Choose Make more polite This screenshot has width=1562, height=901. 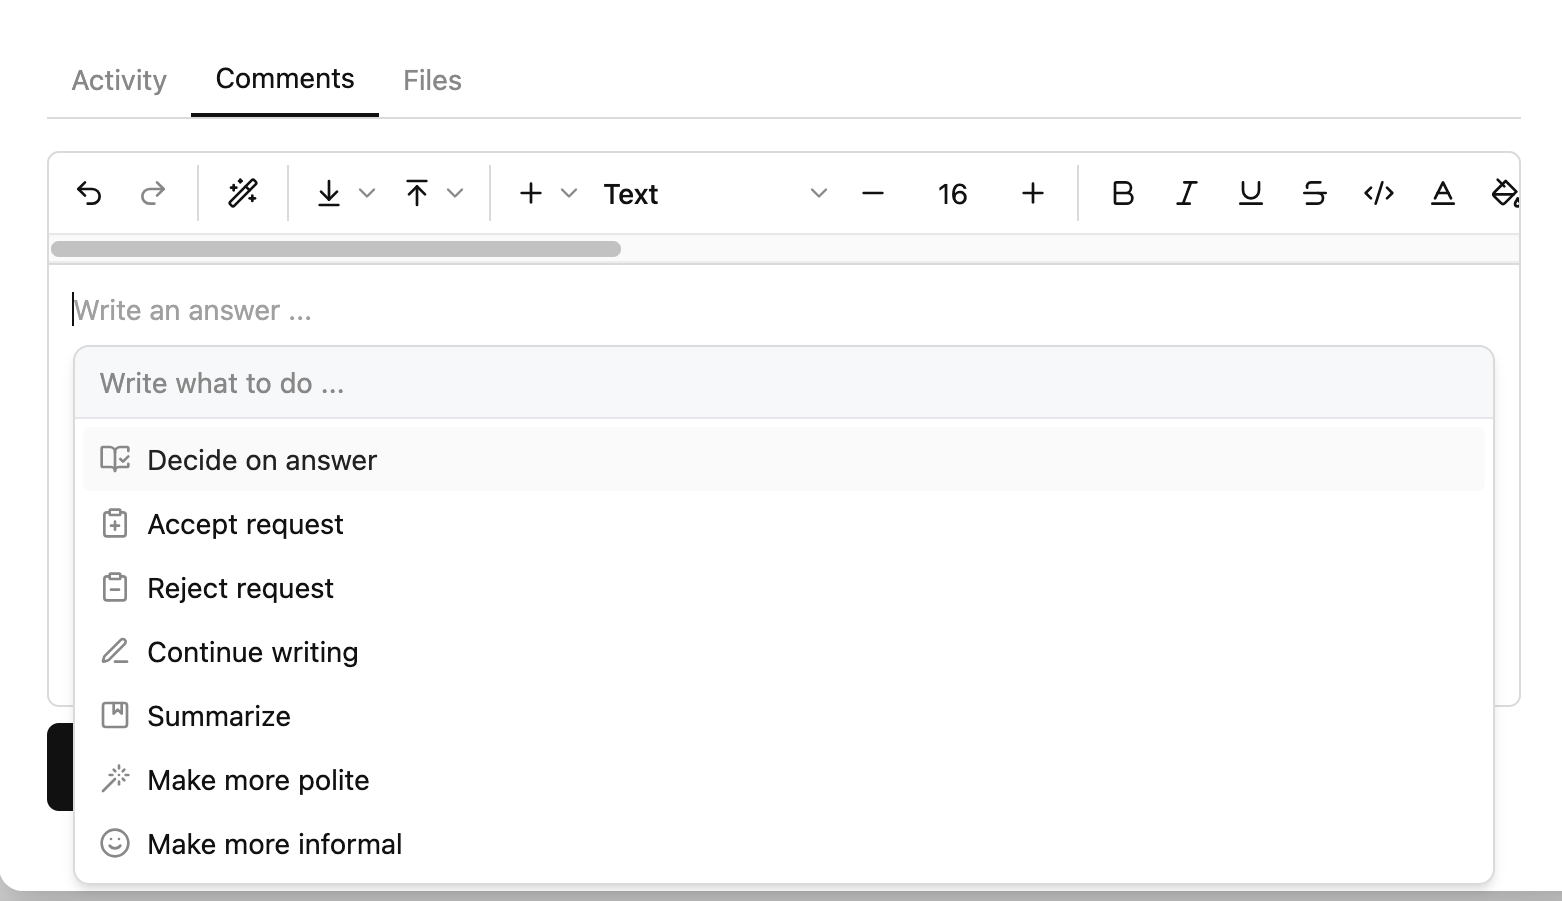pyautogui.click(x=258, y=780)
